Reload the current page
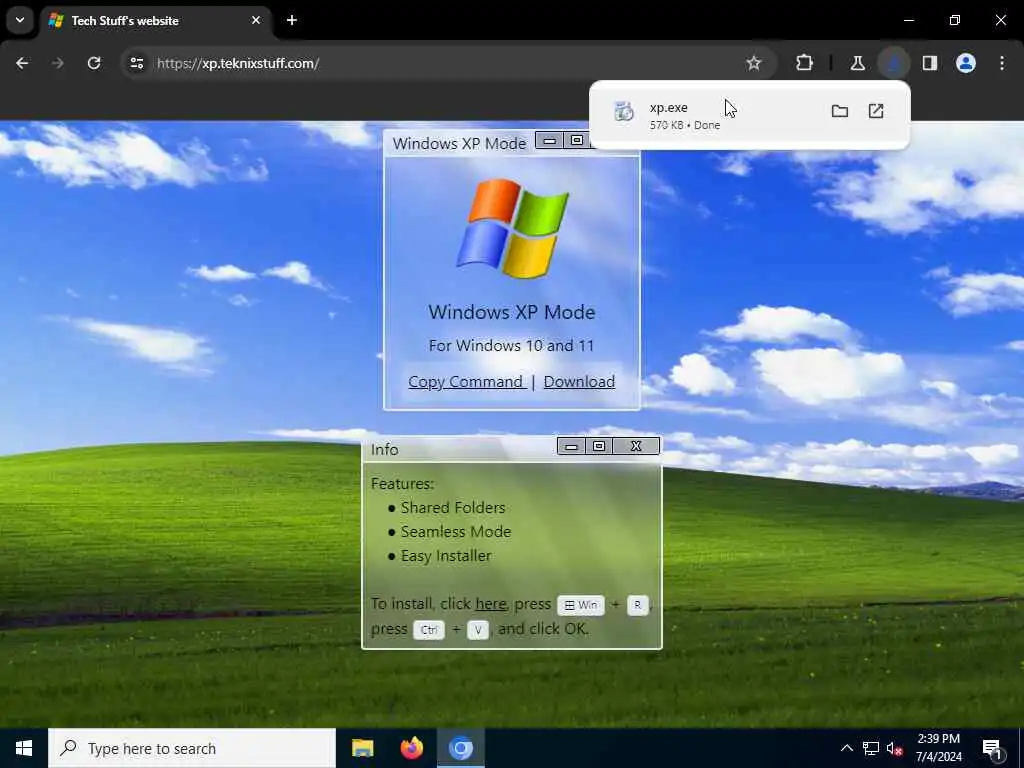Viewport: 1024px width, 768px height. [x=94, y=63]
